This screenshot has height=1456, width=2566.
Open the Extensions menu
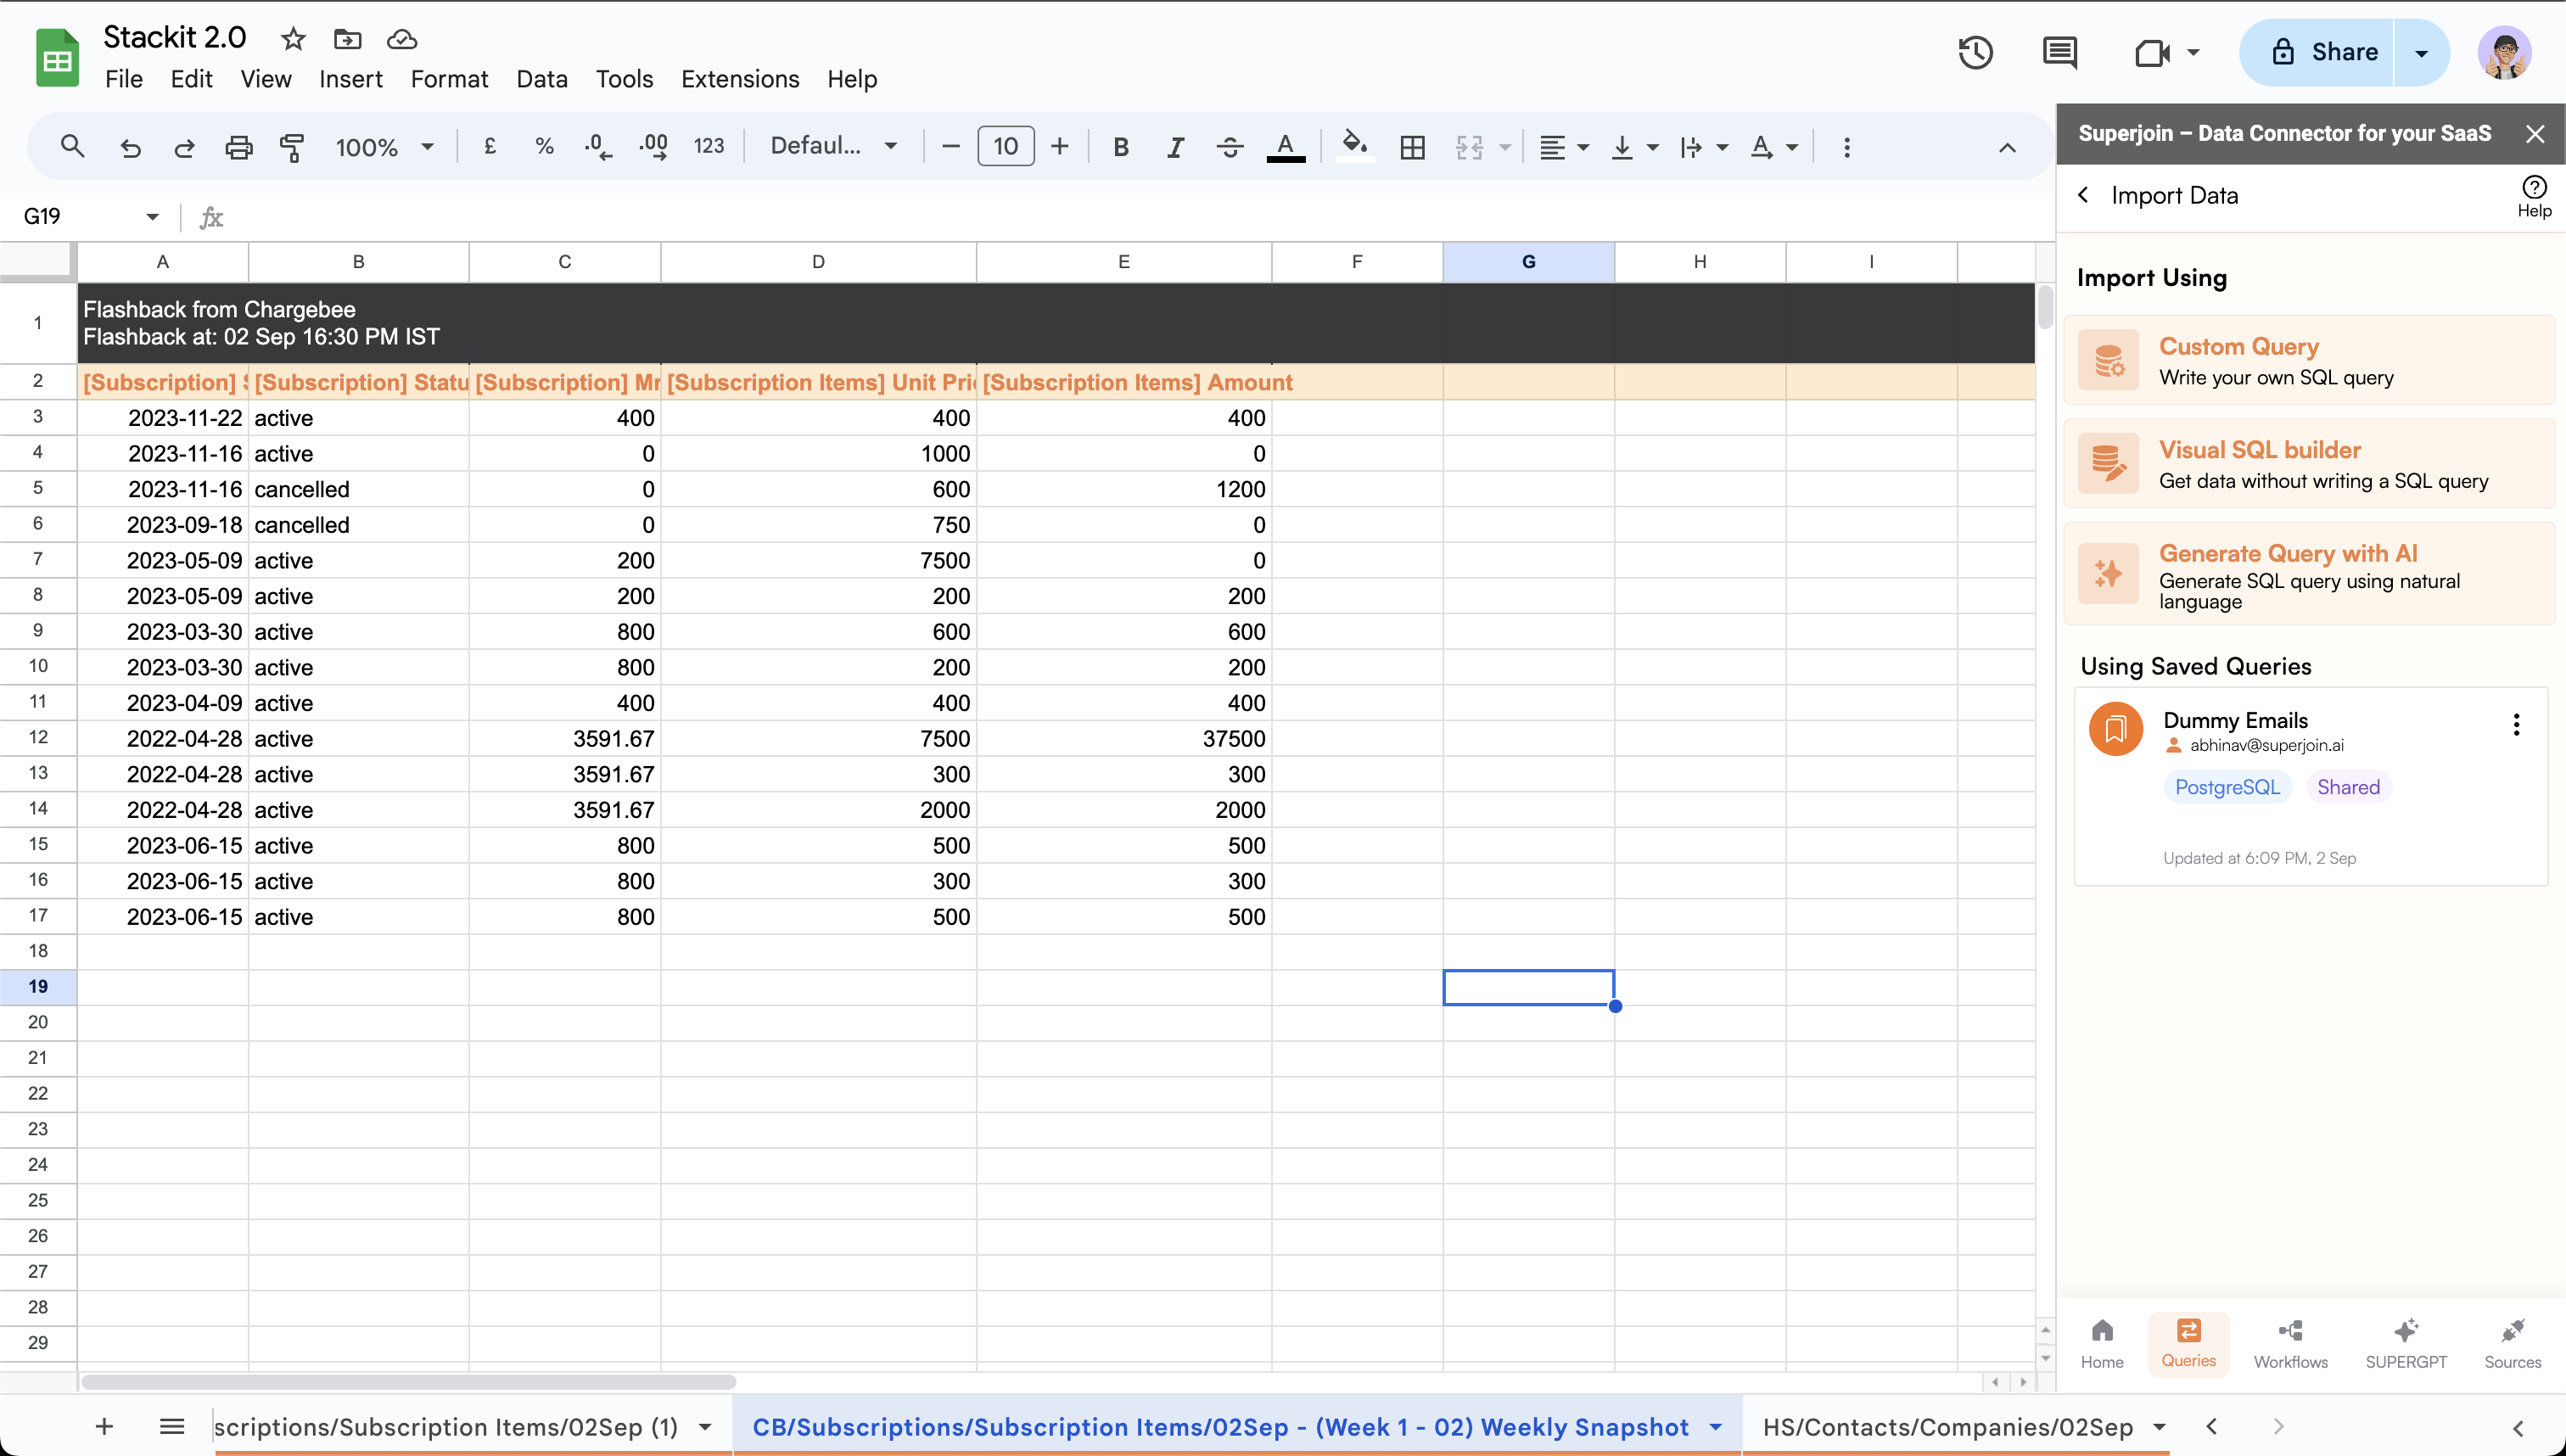(739, 79)
